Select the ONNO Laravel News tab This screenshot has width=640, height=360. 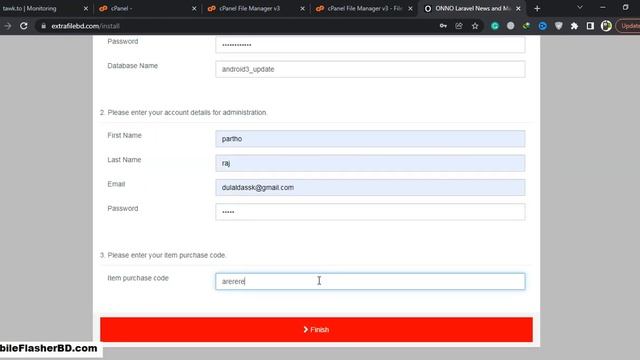(473, 8)
